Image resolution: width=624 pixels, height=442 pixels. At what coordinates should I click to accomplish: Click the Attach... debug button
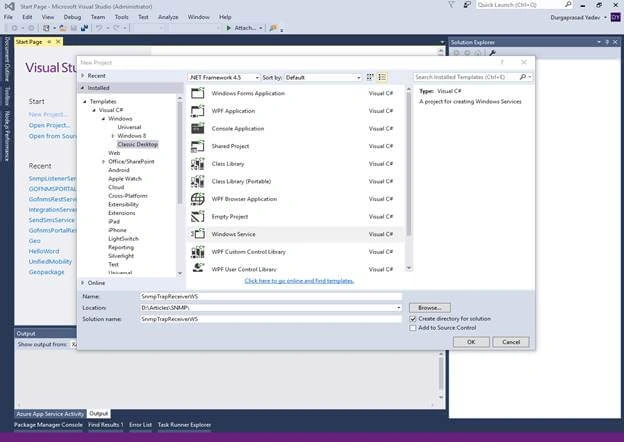click(x=244, y=28)
